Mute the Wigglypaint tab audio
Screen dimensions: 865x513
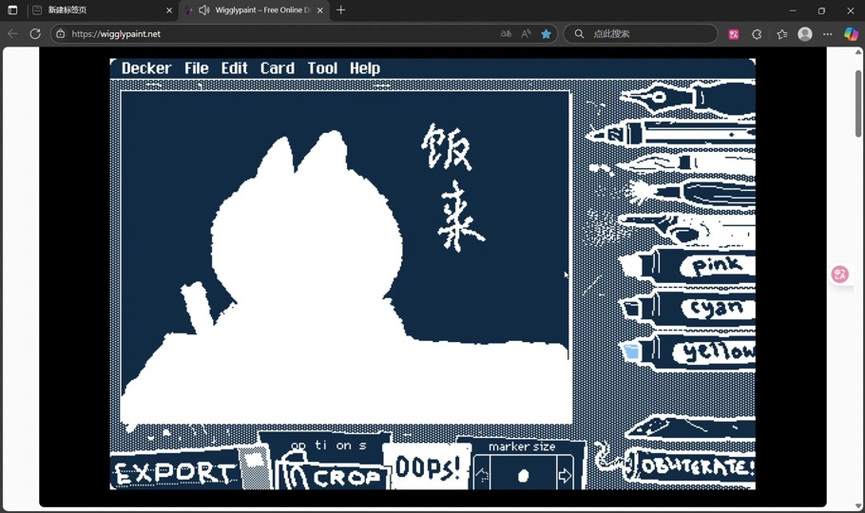(x=204, y=10)
